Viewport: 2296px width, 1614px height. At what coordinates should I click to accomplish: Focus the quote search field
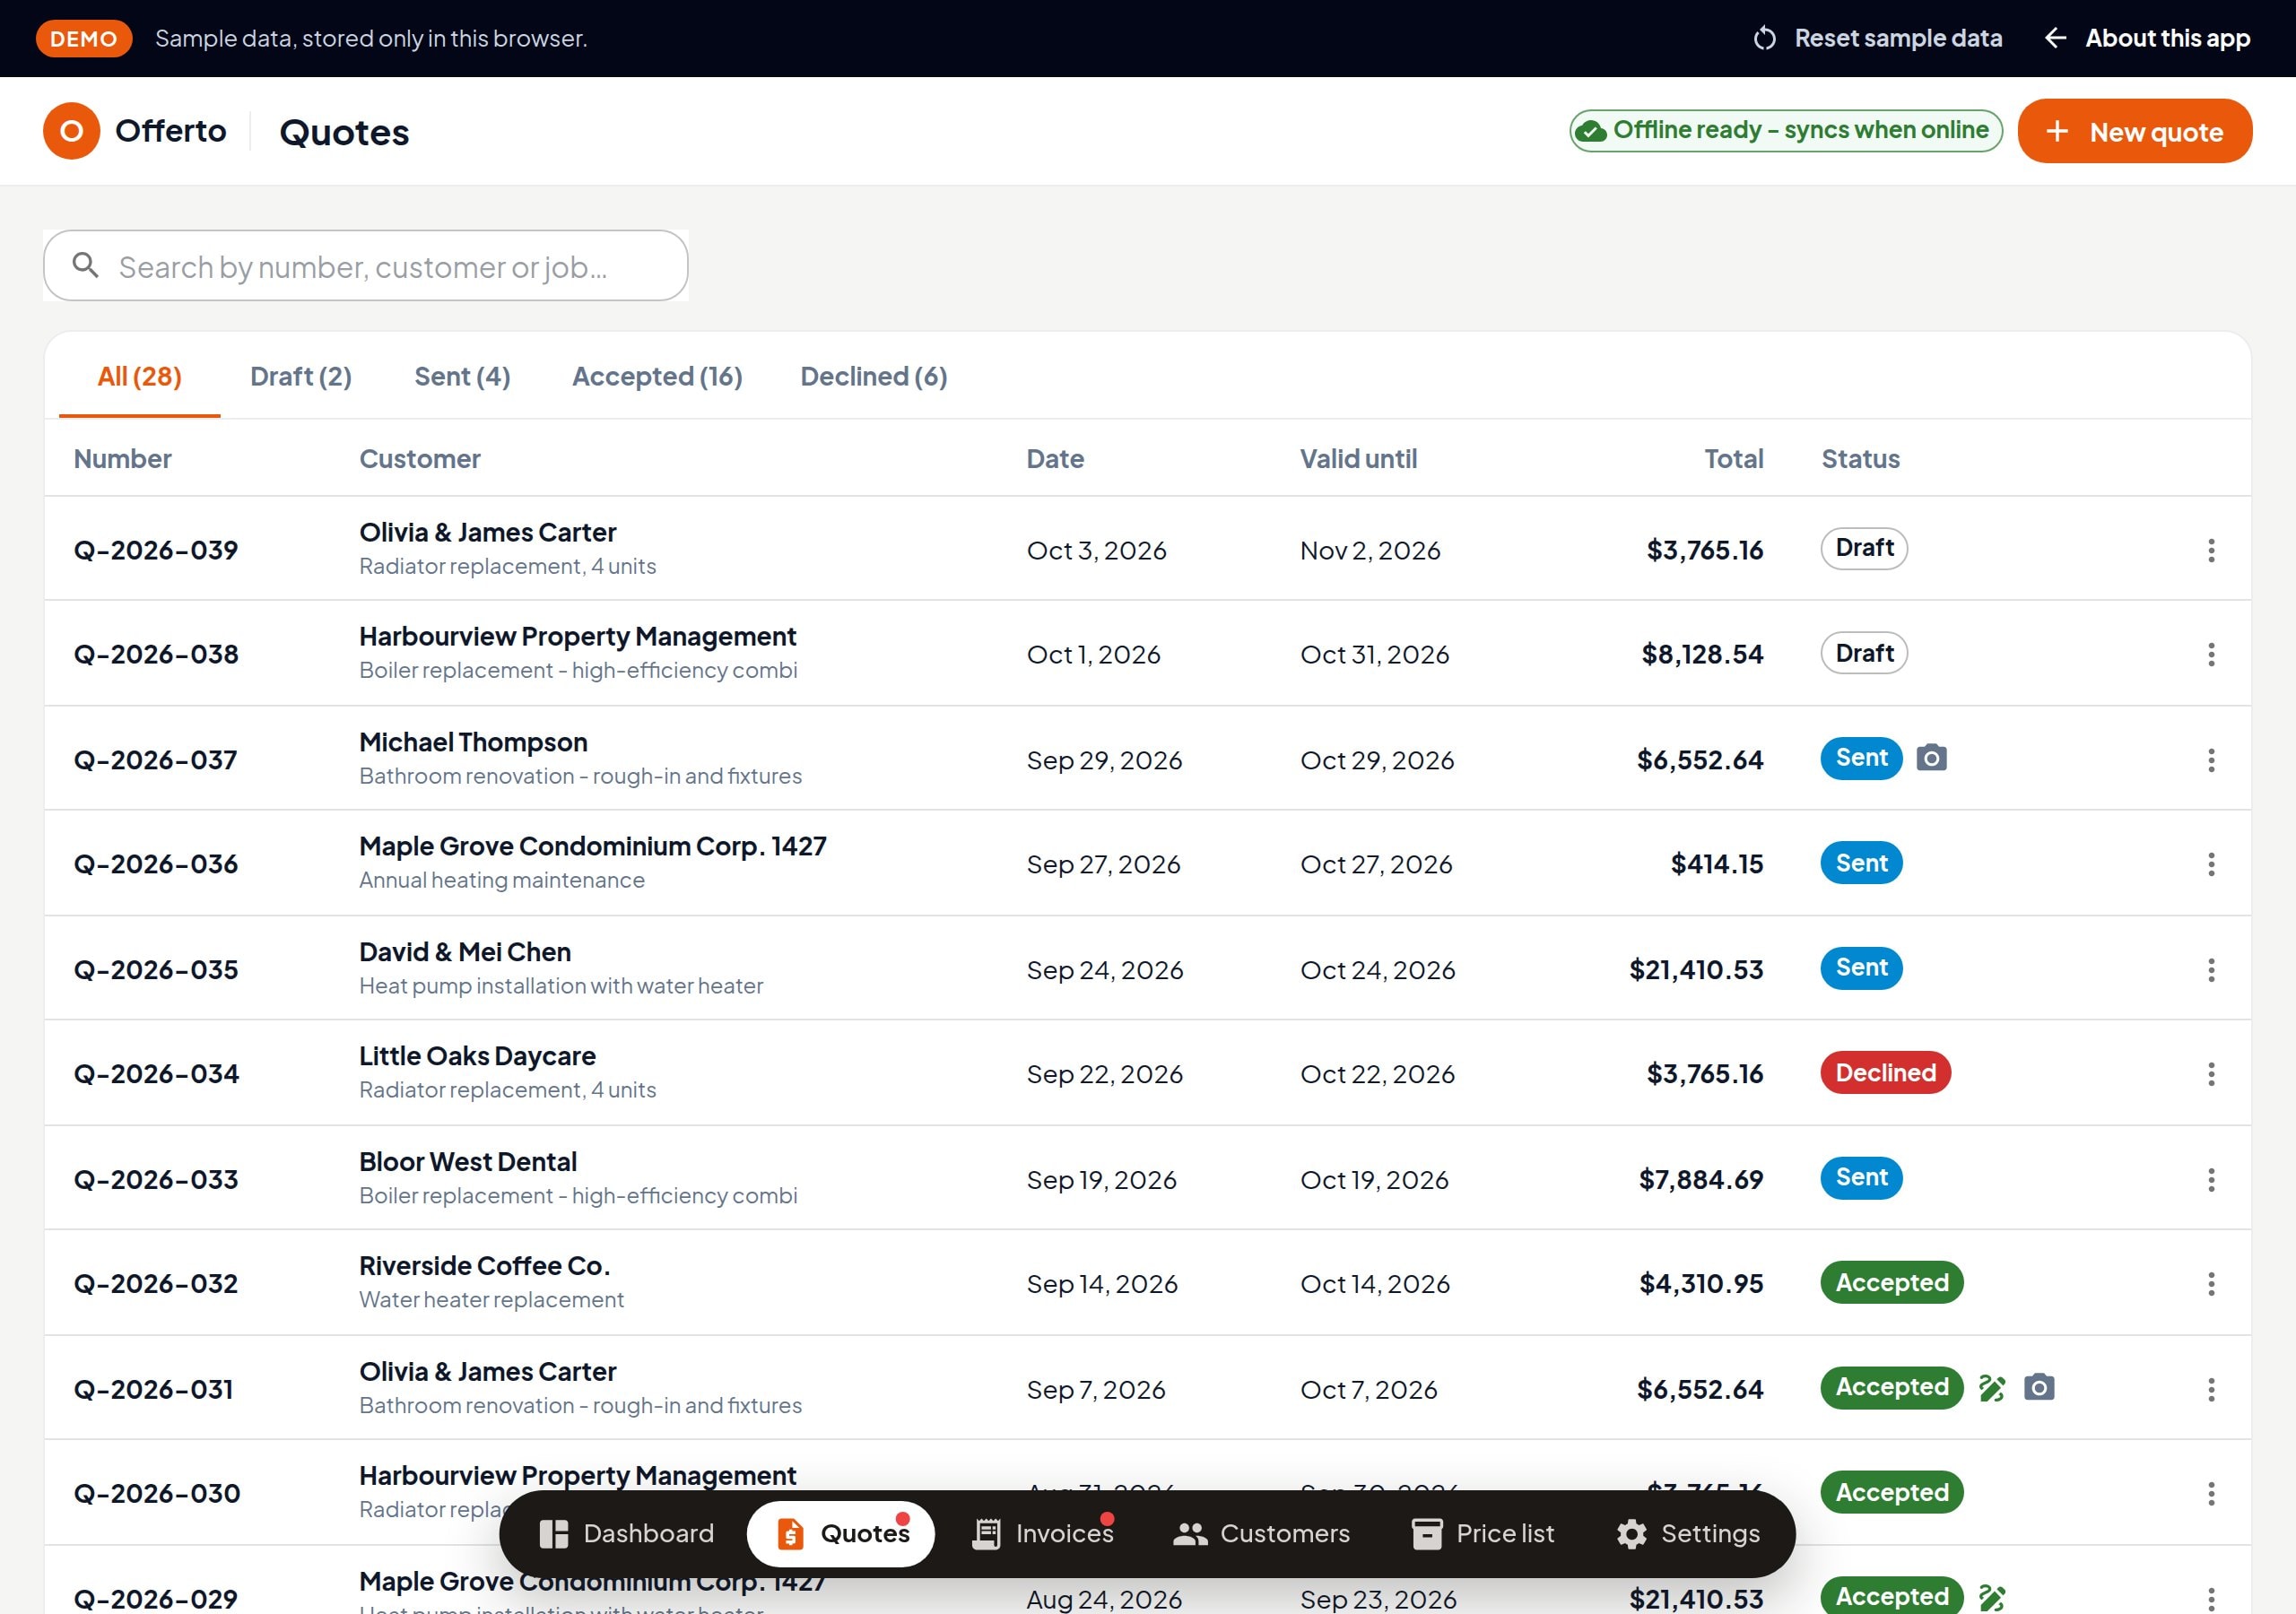tap(366, 266)
